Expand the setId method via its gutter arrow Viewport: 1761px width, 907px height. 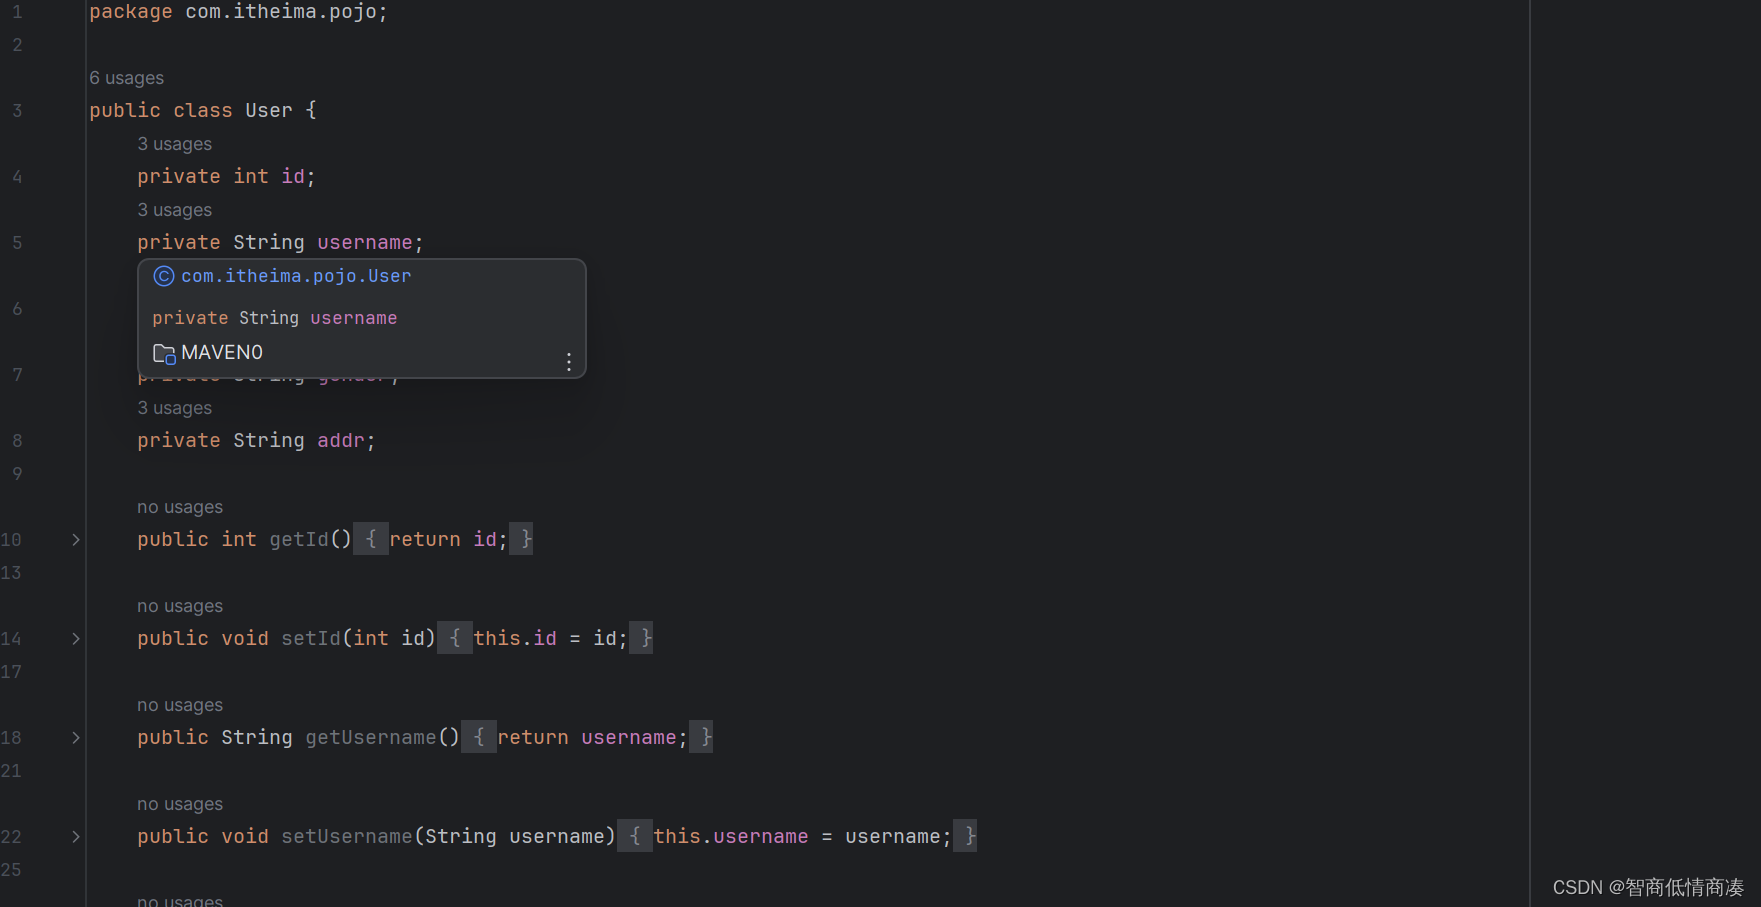tap(75, 638)
